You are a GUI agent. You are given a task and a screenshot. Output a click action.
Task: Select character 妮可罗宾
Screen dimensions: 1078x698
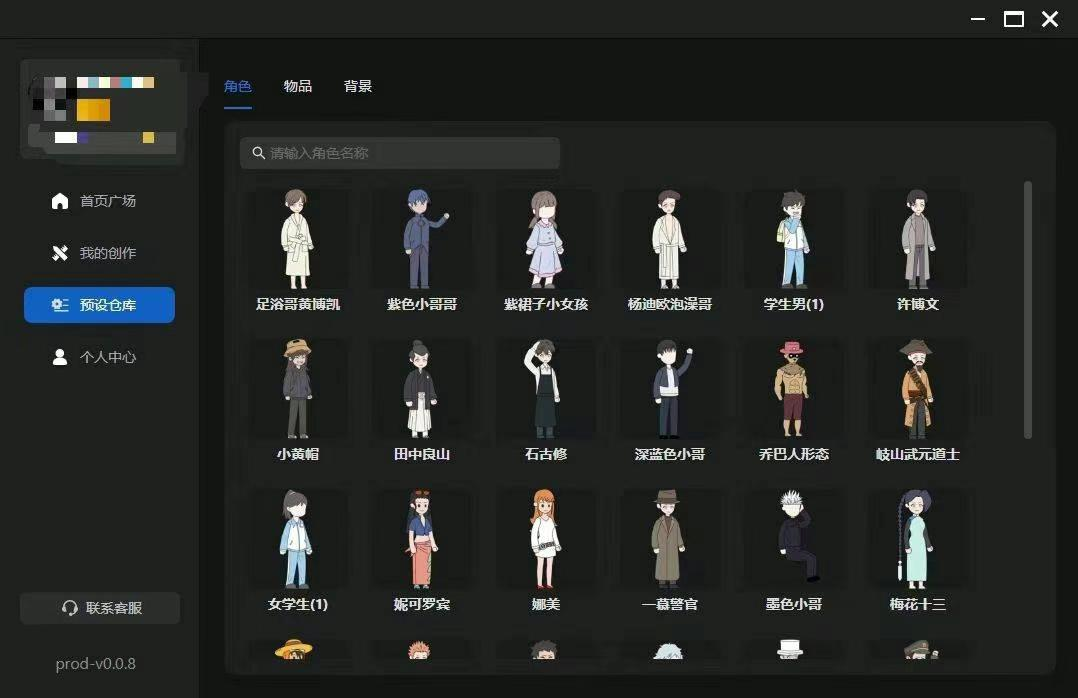coord(421,550)
